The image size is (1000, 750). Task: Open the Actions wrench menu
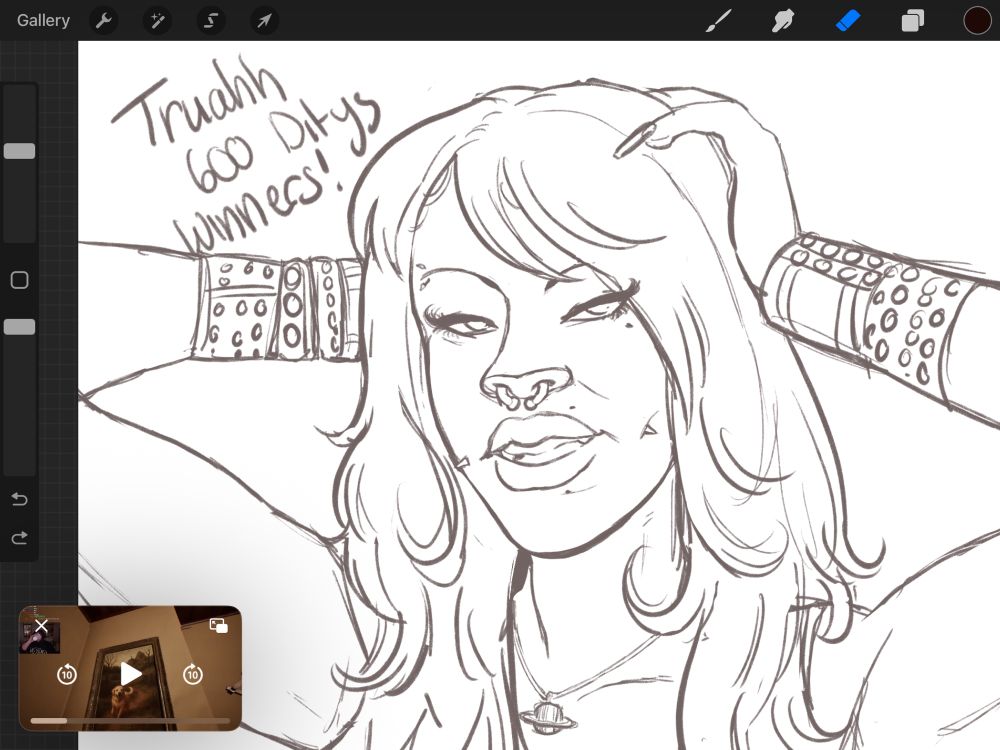pos(103,20)
